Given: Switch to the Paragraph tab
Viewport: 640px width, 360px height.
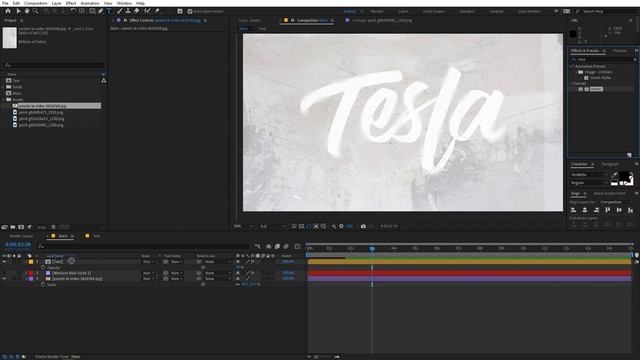Looking at the screenshot, I should (610, 164).
